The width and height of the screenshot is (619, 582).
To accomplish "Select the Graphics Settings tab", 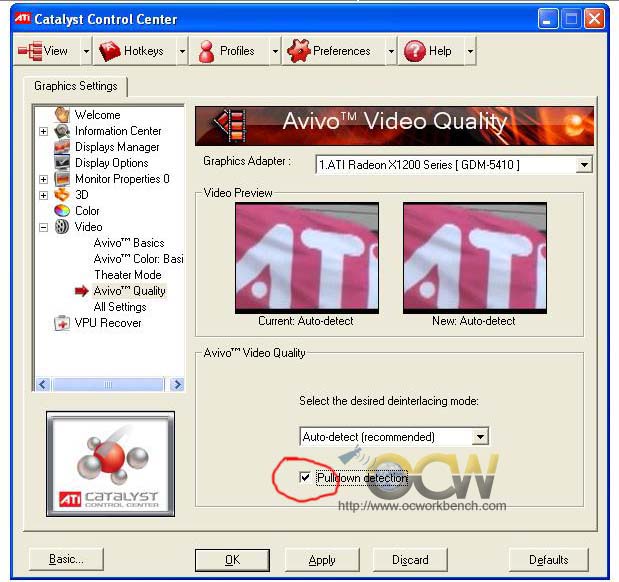I will (75, 86).
